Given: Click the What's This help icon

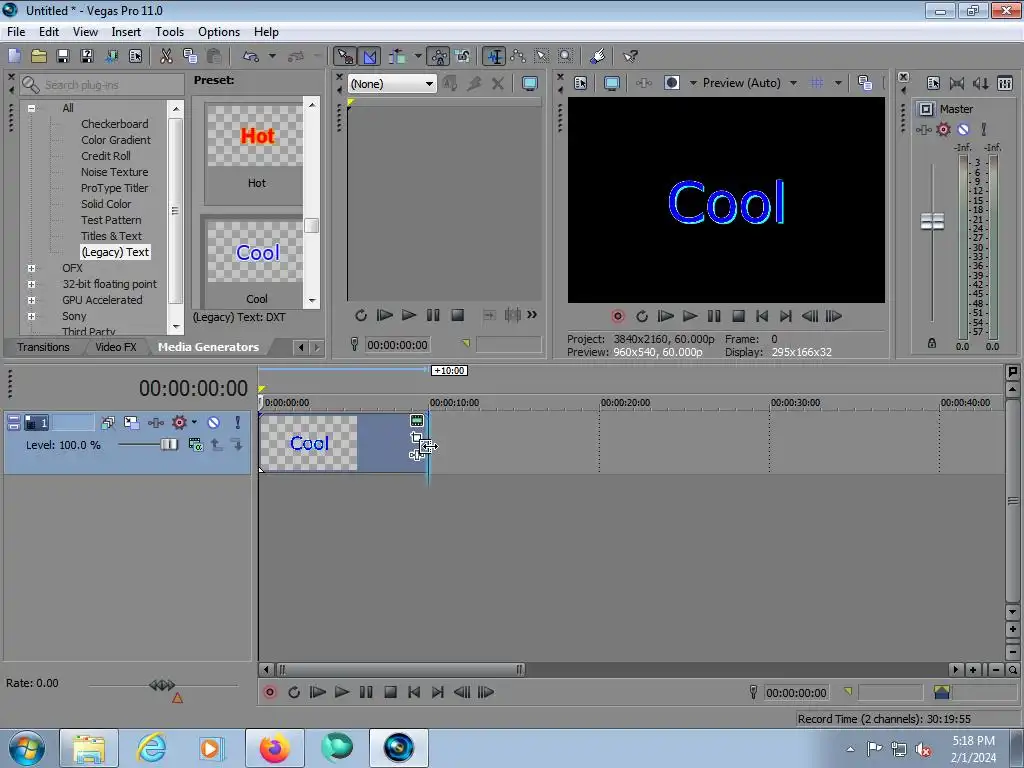Looking at the screenshot, I should pos(630,56).
